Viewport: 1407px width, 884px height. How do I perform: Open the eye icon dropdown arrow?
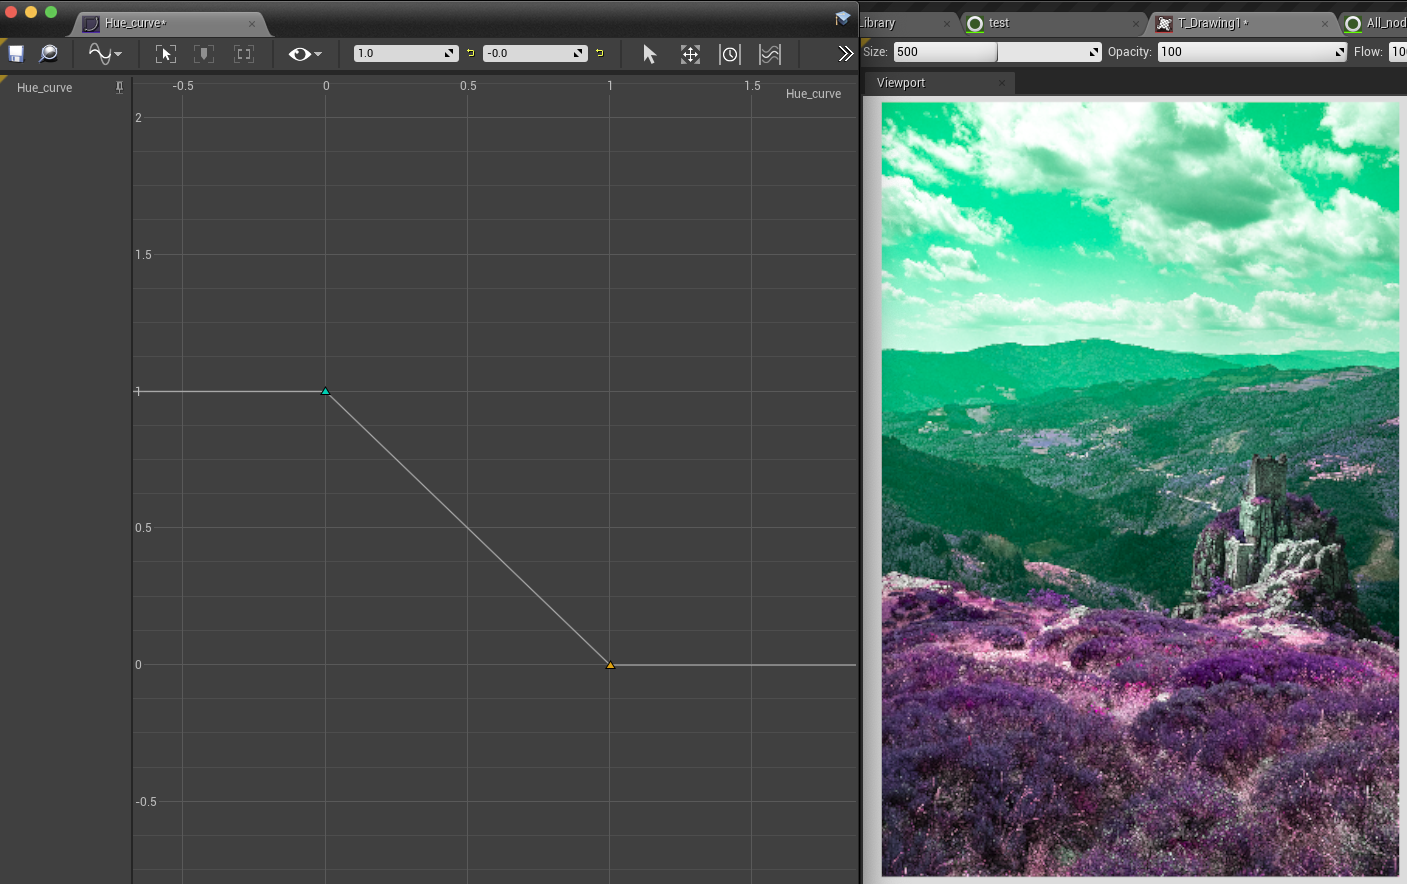coord(318,53)
